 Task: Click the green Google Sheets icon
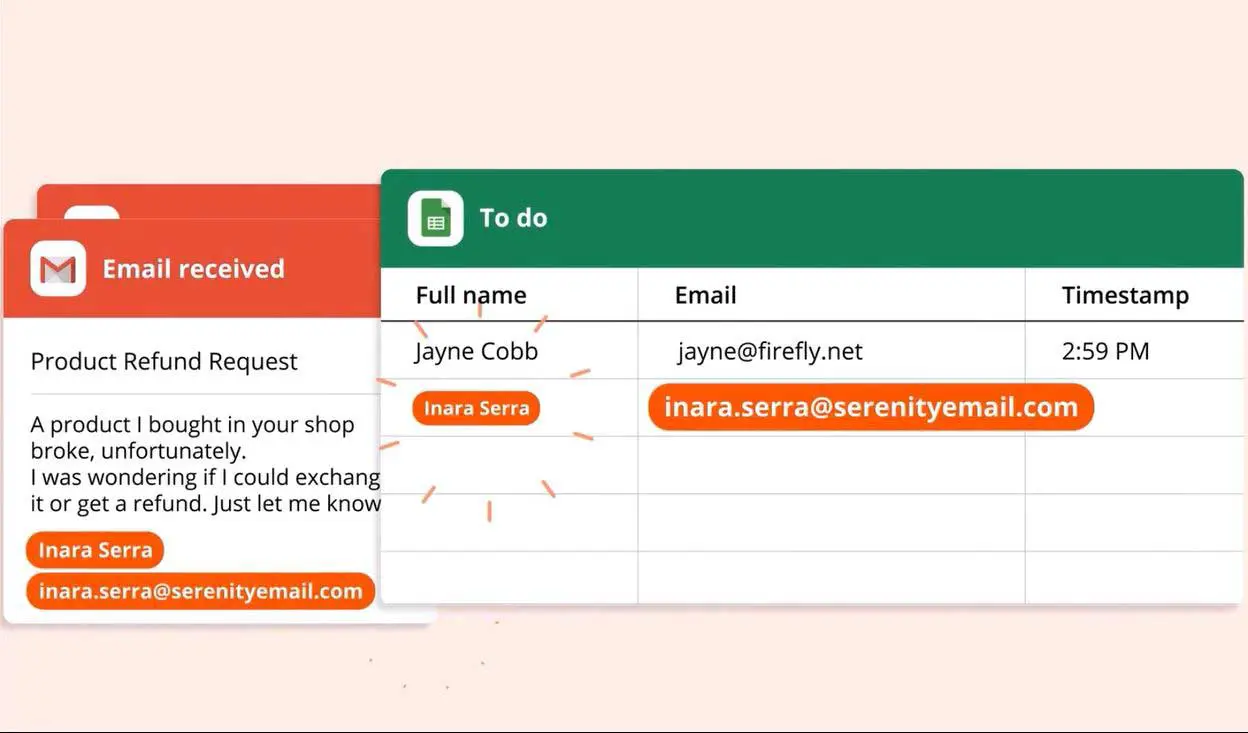tap(435, 218)
